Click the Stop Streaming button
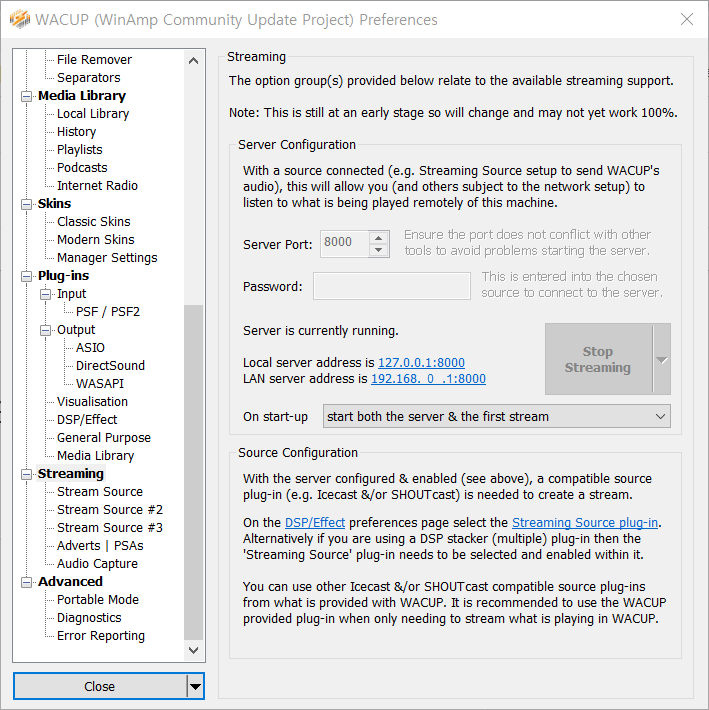 tap(599, 360)
